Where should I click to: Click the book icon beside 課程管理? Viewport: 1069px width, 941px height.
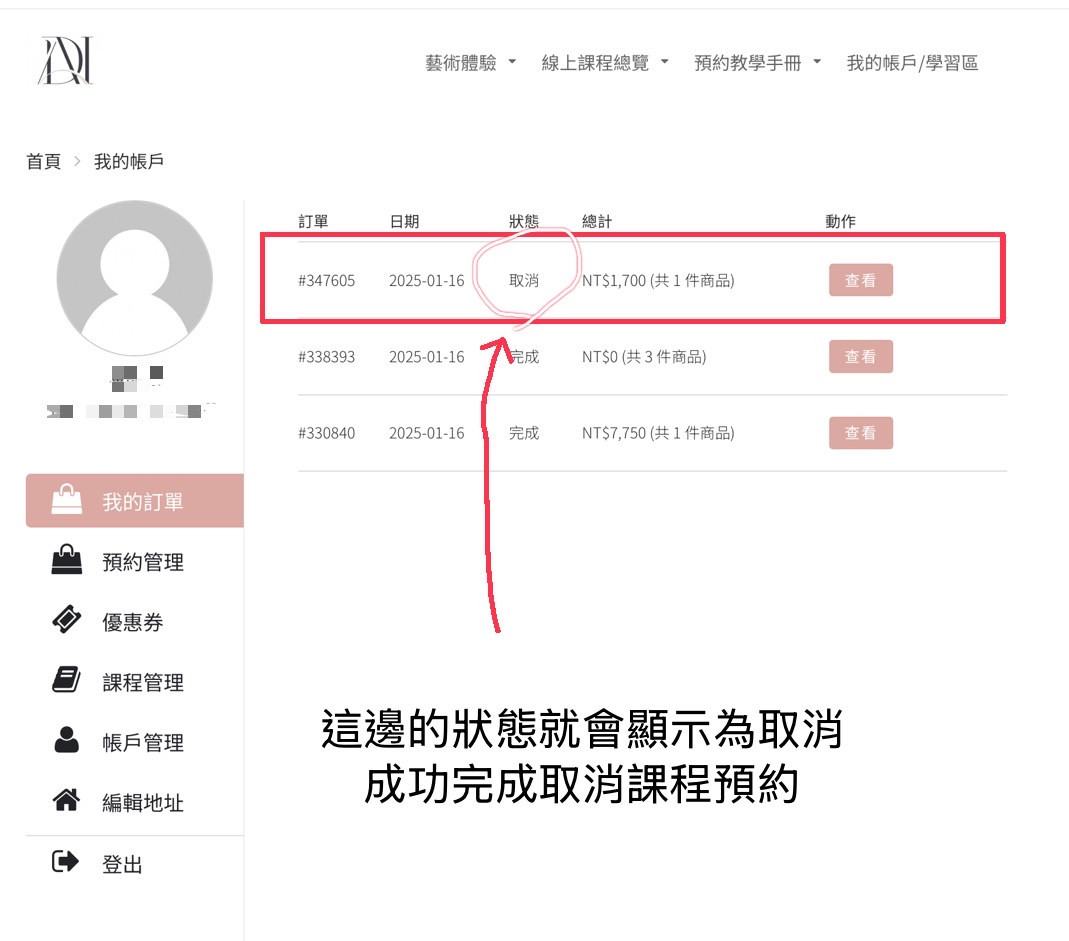[x=66, y=682]
